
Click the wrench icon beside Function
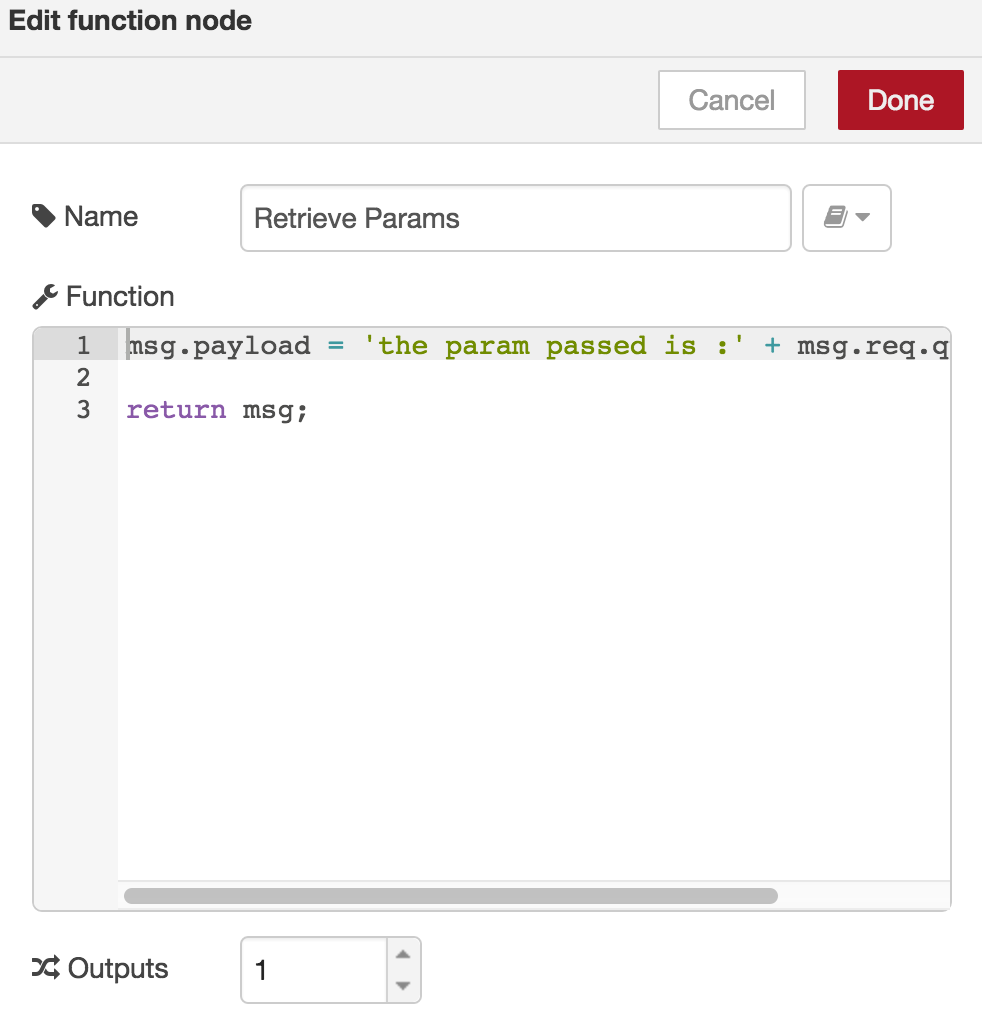click(x=45, y=297)
